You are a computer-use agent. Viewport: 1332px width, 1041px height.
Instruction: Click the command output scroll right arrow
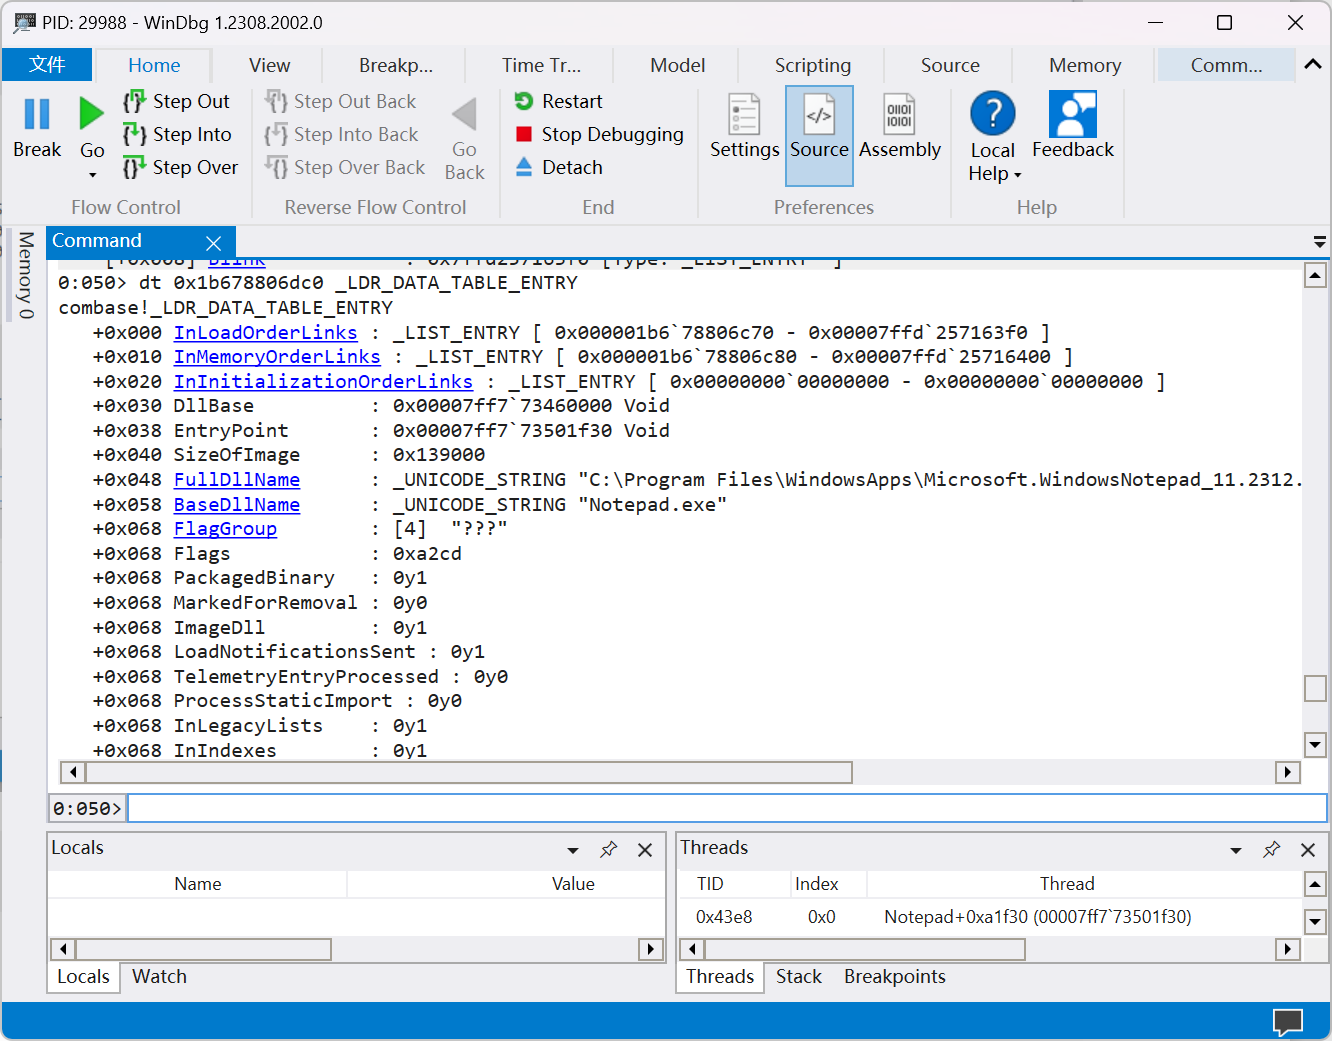point(1288,772)
